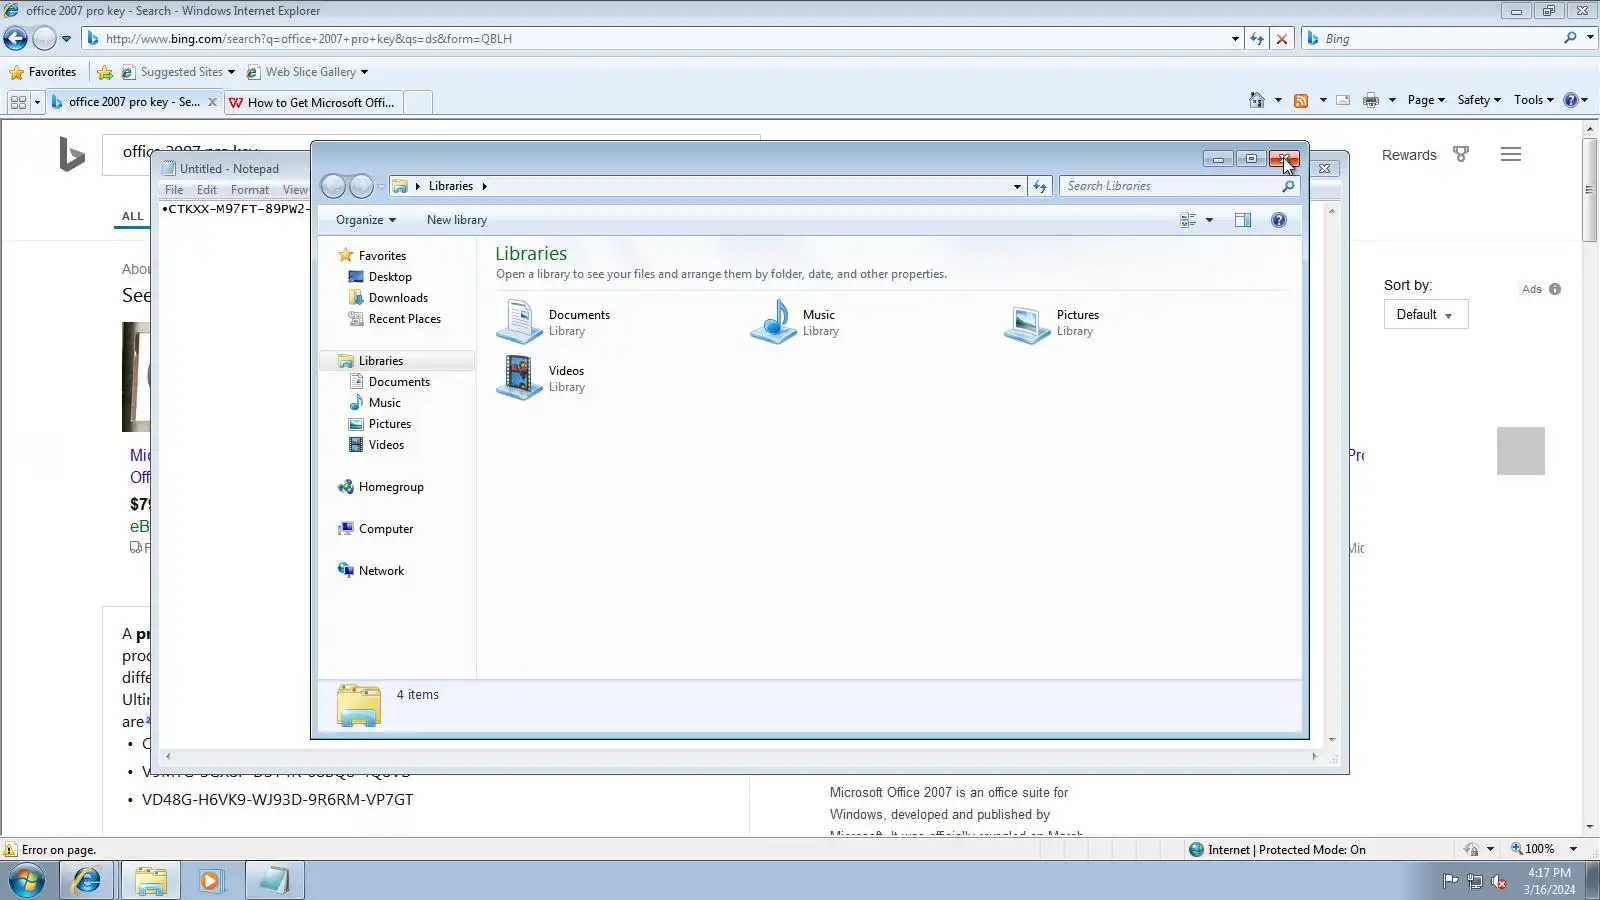Image resolution: width=1600 pixels, height=900 pixels.
Task: Add to Favorites bar icon
Action: click(x=105, y=72)
